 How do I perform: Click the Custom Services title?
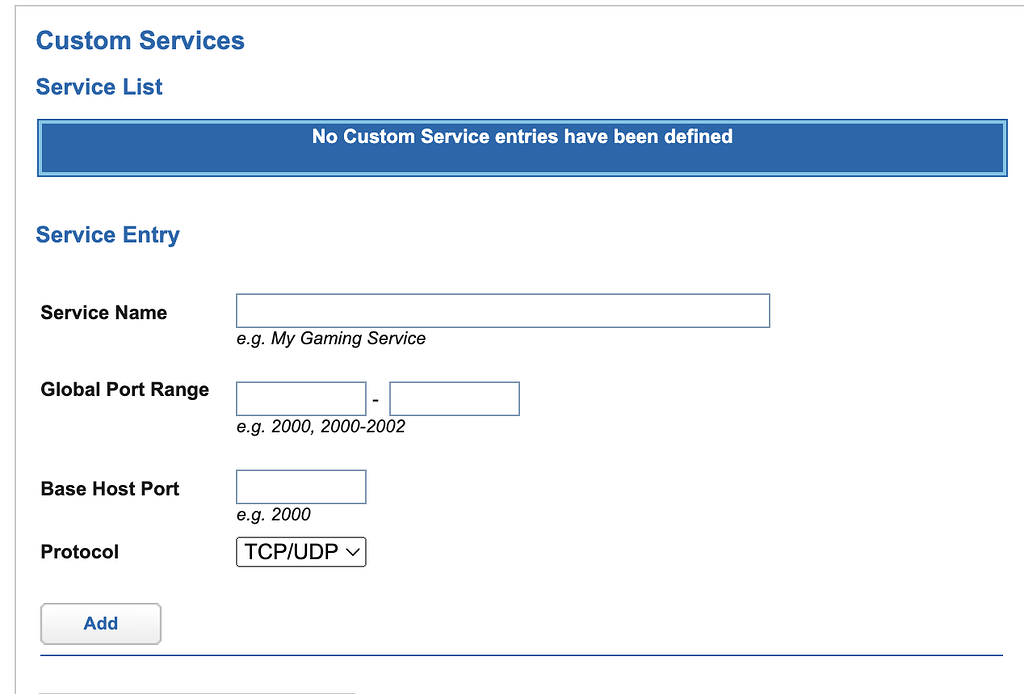coord(140,41)
